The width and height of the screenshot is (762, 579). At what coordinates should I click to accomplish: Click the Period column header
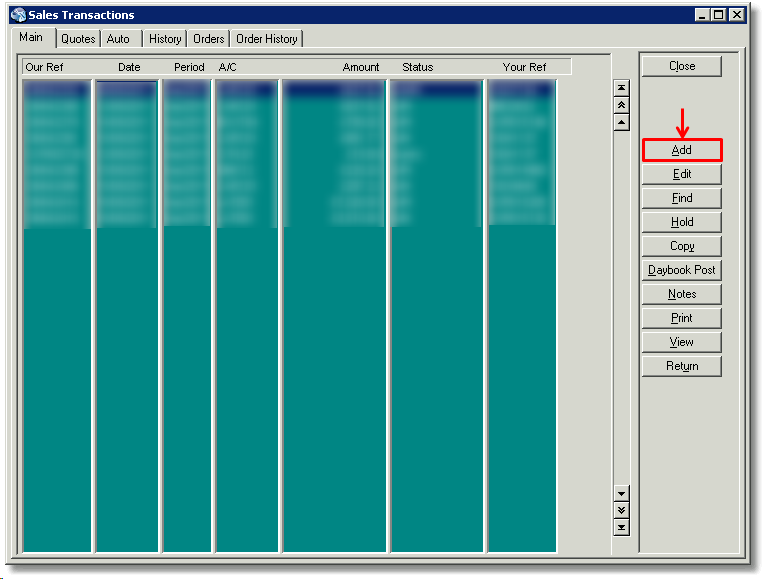[x=189, y=67]
